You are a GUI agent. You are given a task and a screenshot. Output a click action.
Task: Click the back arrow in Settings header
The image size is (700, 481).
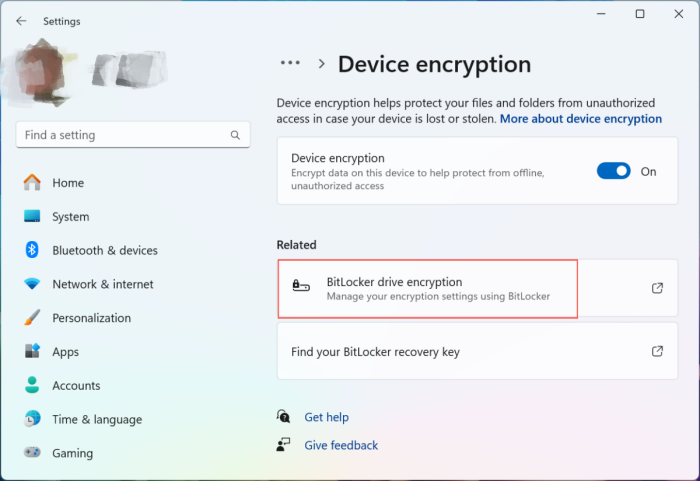click(21, 21)
